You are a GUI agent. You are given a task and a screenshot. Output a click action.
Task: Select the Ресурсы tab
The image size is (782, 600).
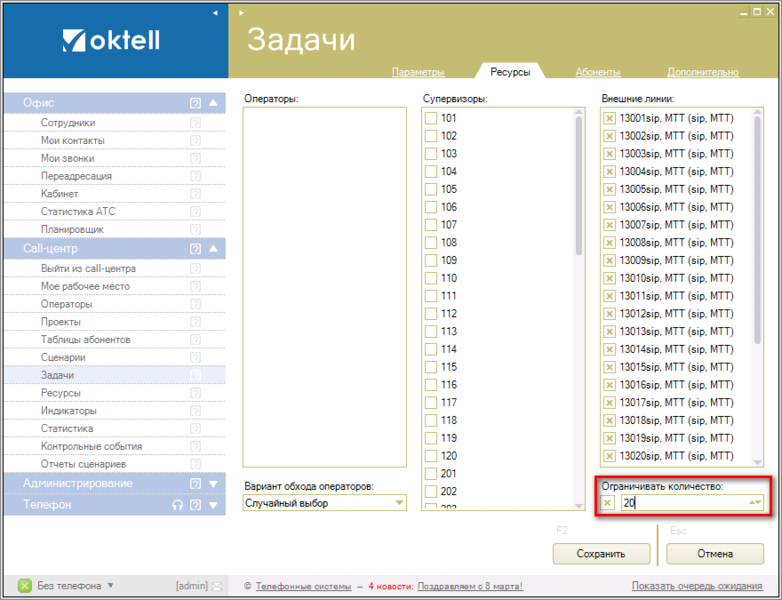pyautogui.click(x=510, y=72)
